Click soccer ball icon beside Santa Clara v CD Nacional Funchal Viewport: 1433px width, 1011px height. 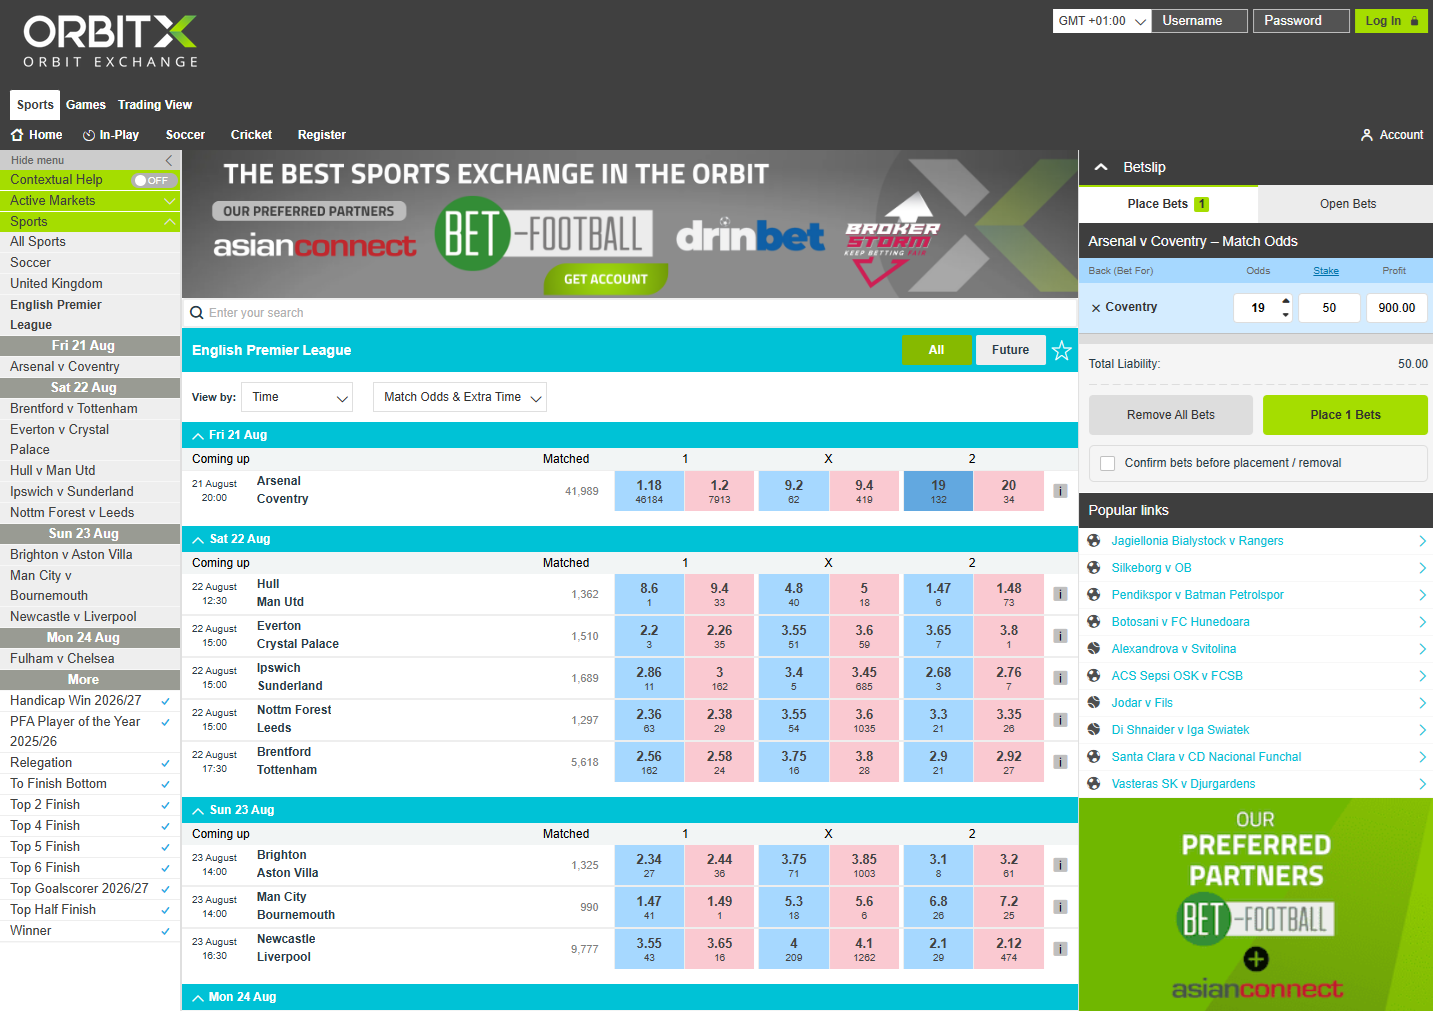click(1094, 757)
